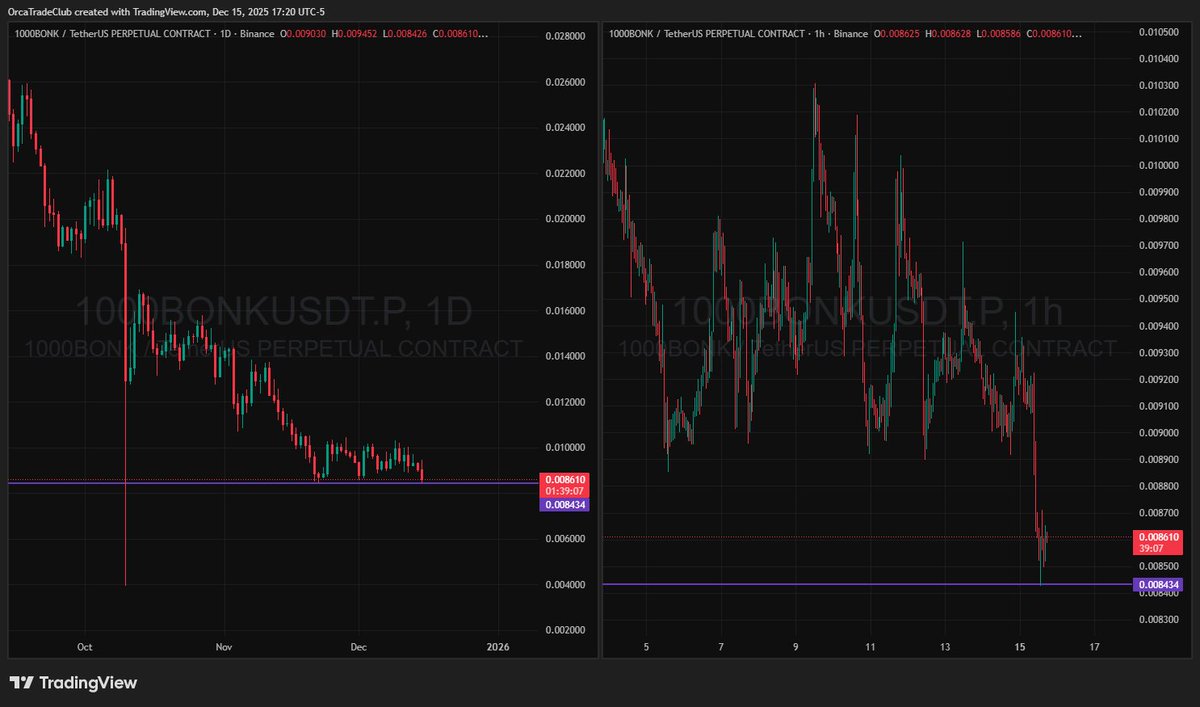
Task: Click the Nov label on daily time axis
Action: [x=224, y=647]
